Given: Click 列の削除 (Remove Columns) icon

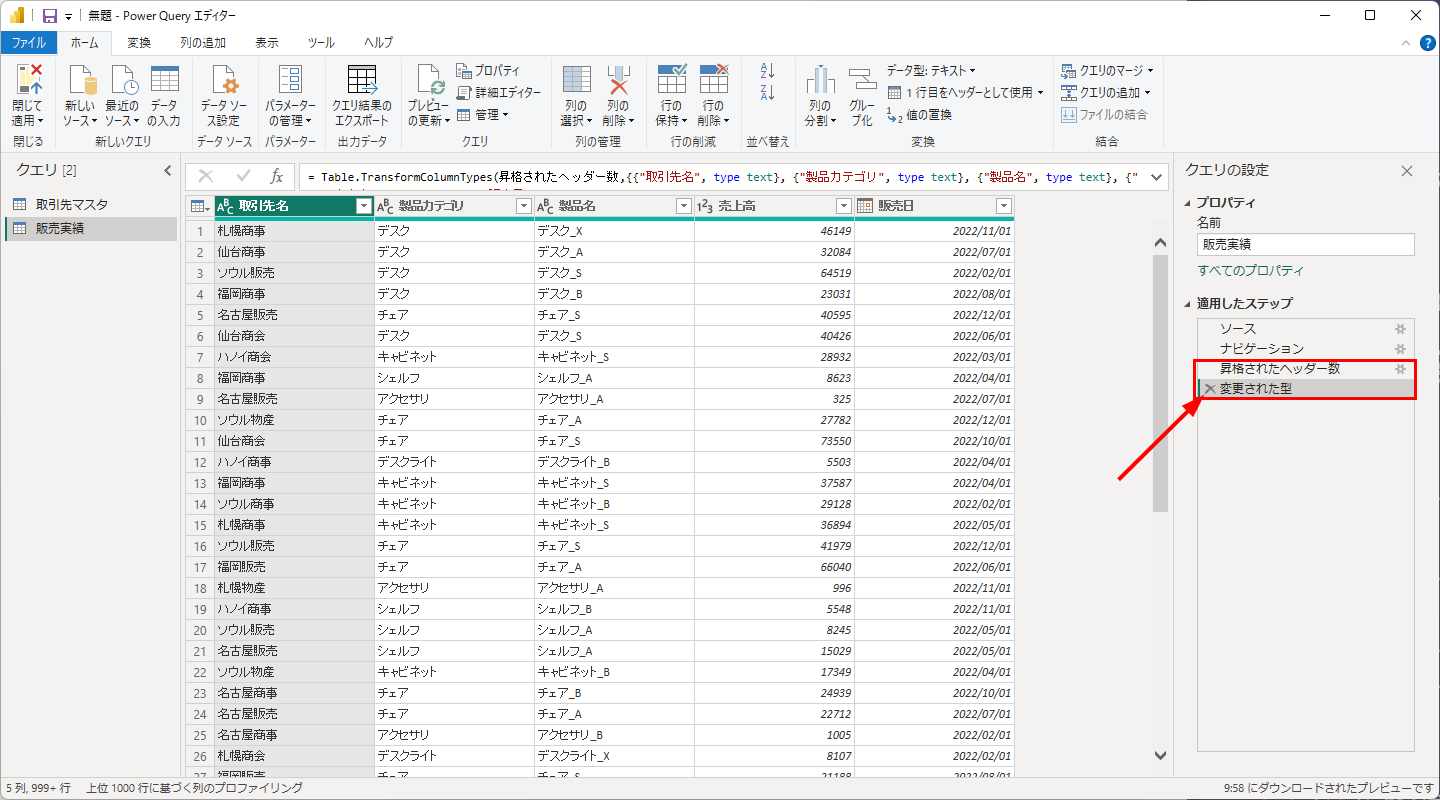Looking at the screenshot, I should (618, 79).
